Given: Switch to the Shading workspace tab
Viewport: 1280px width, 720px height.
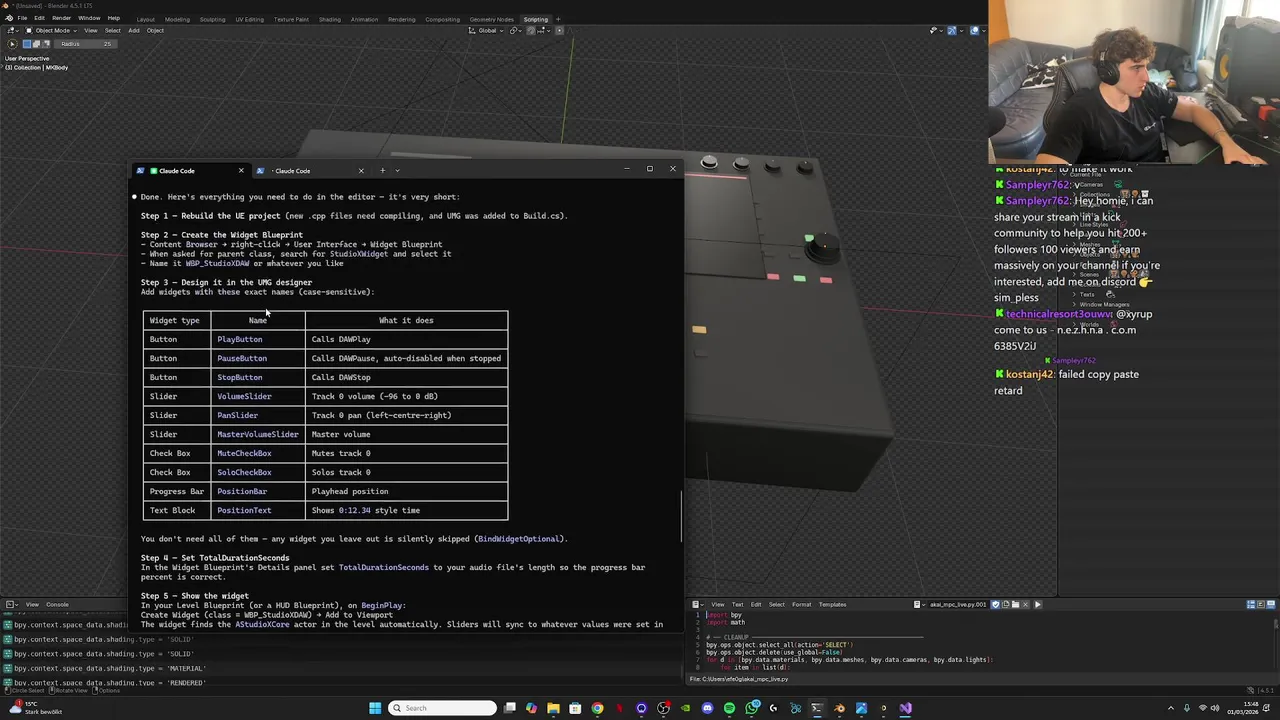Looking at the screenshot, I should click(329, 19).
